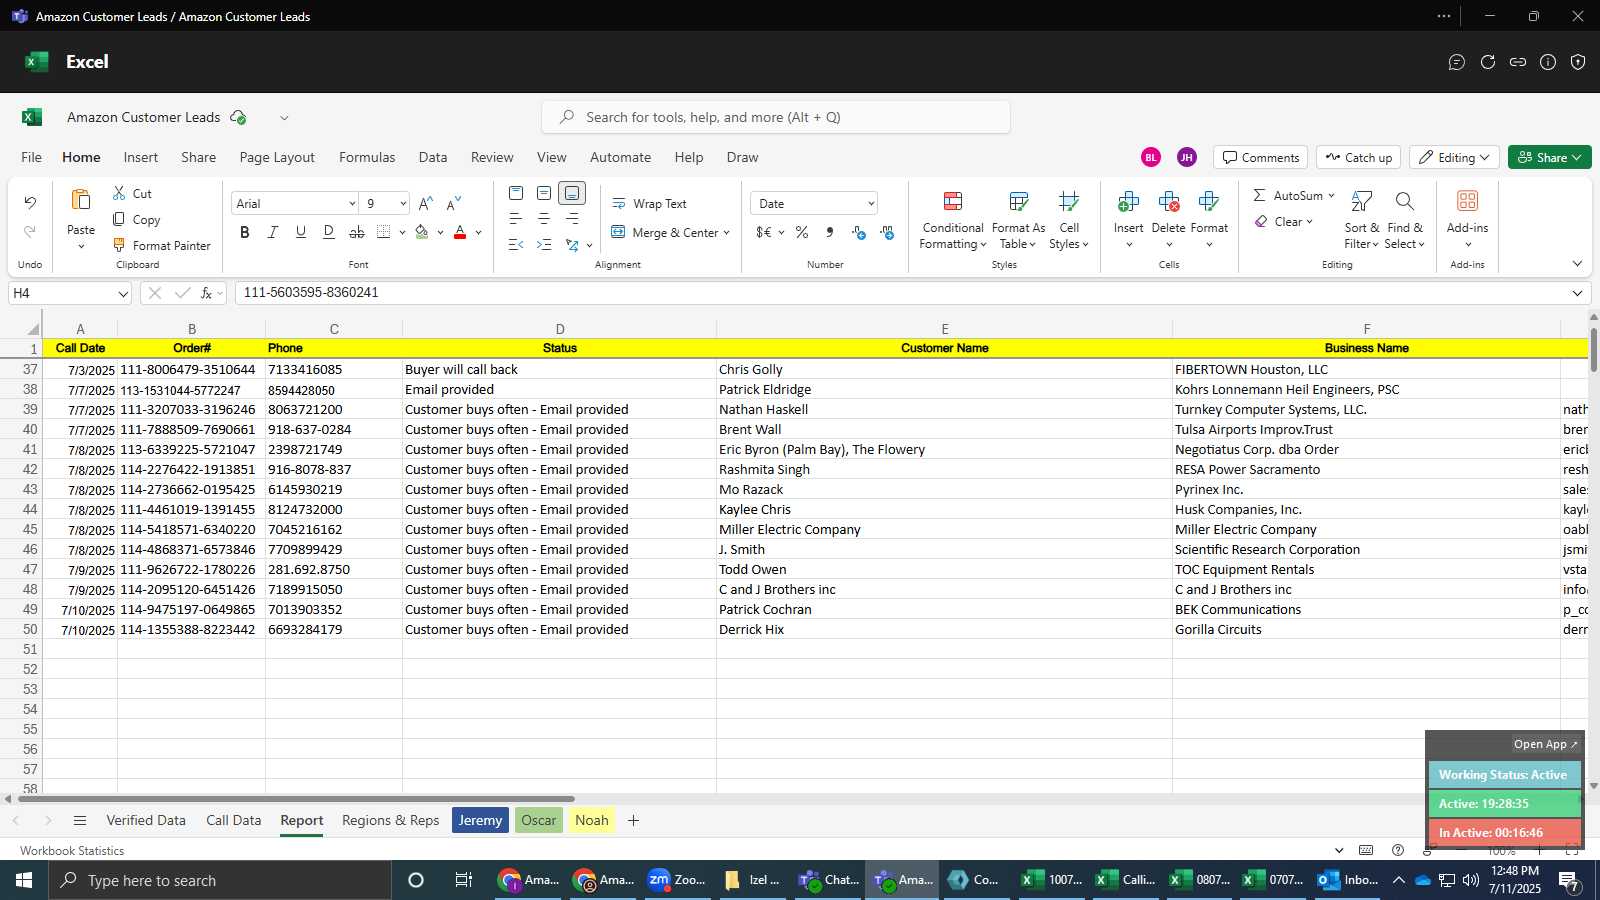Click the Undo icon
This screenshot has height=900, width=1600.
click(x=30, y=203)
